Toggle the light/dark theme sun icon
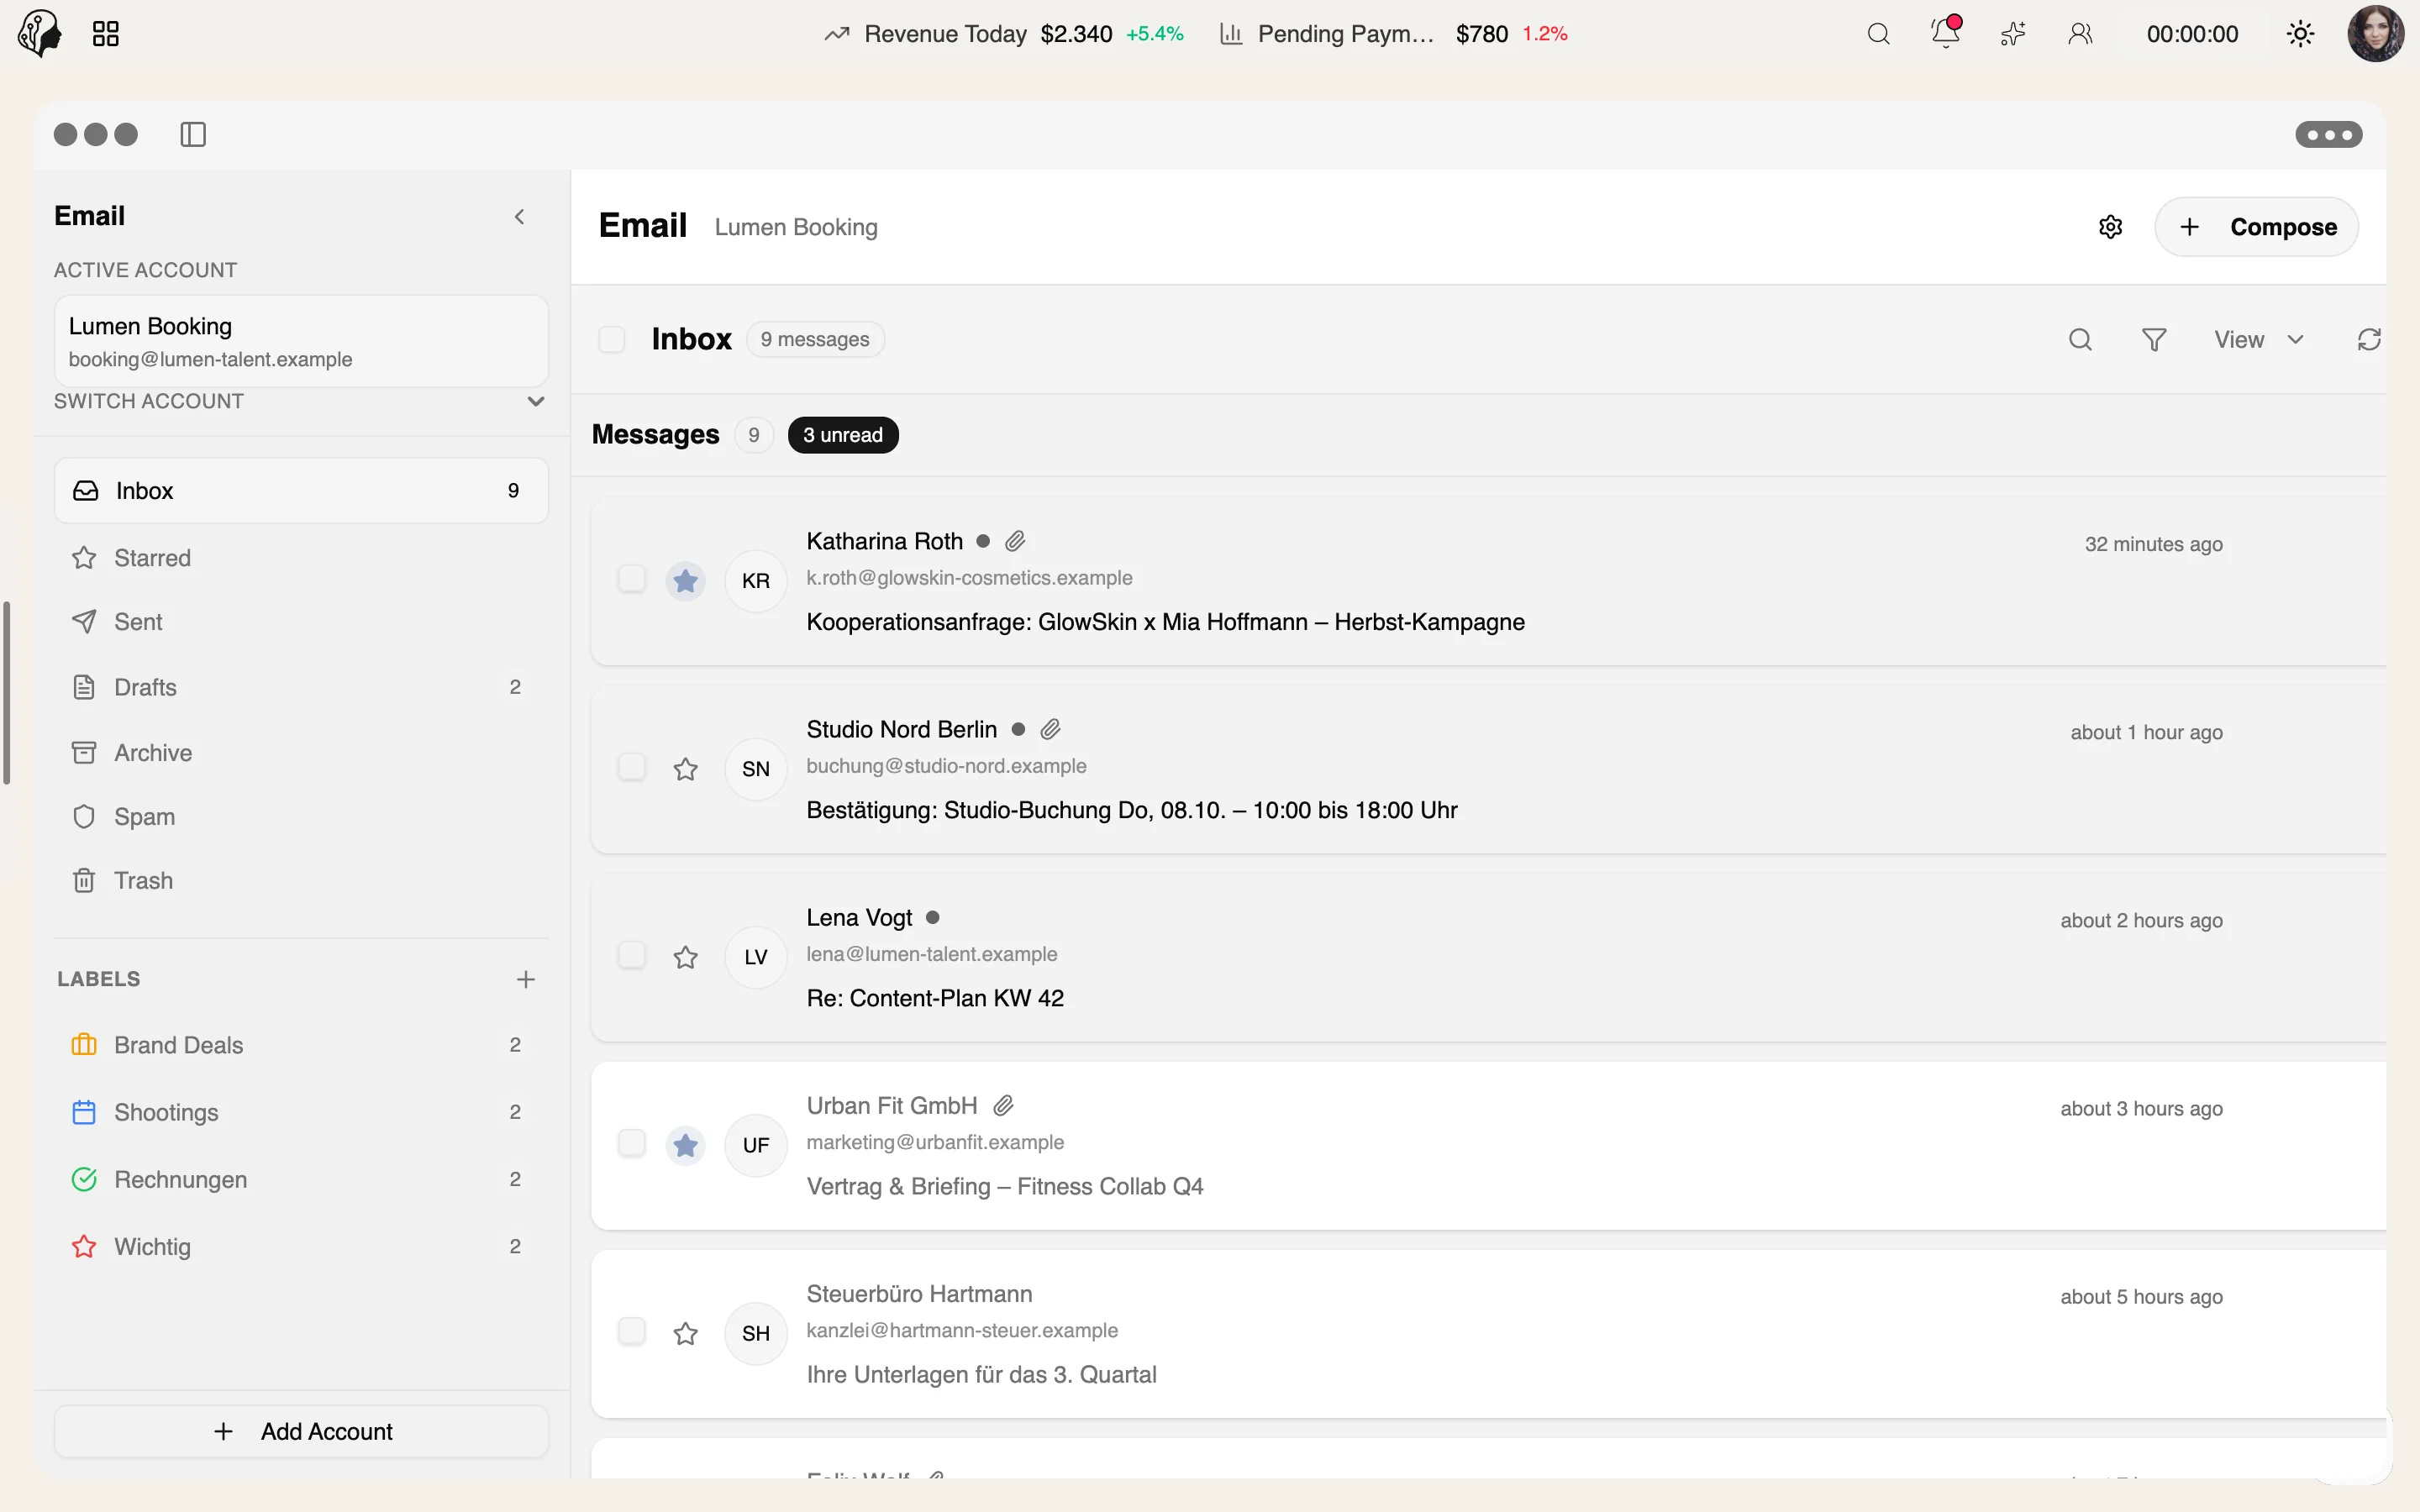This screenshot has width=2420, height=1512. coord(2300,34)
